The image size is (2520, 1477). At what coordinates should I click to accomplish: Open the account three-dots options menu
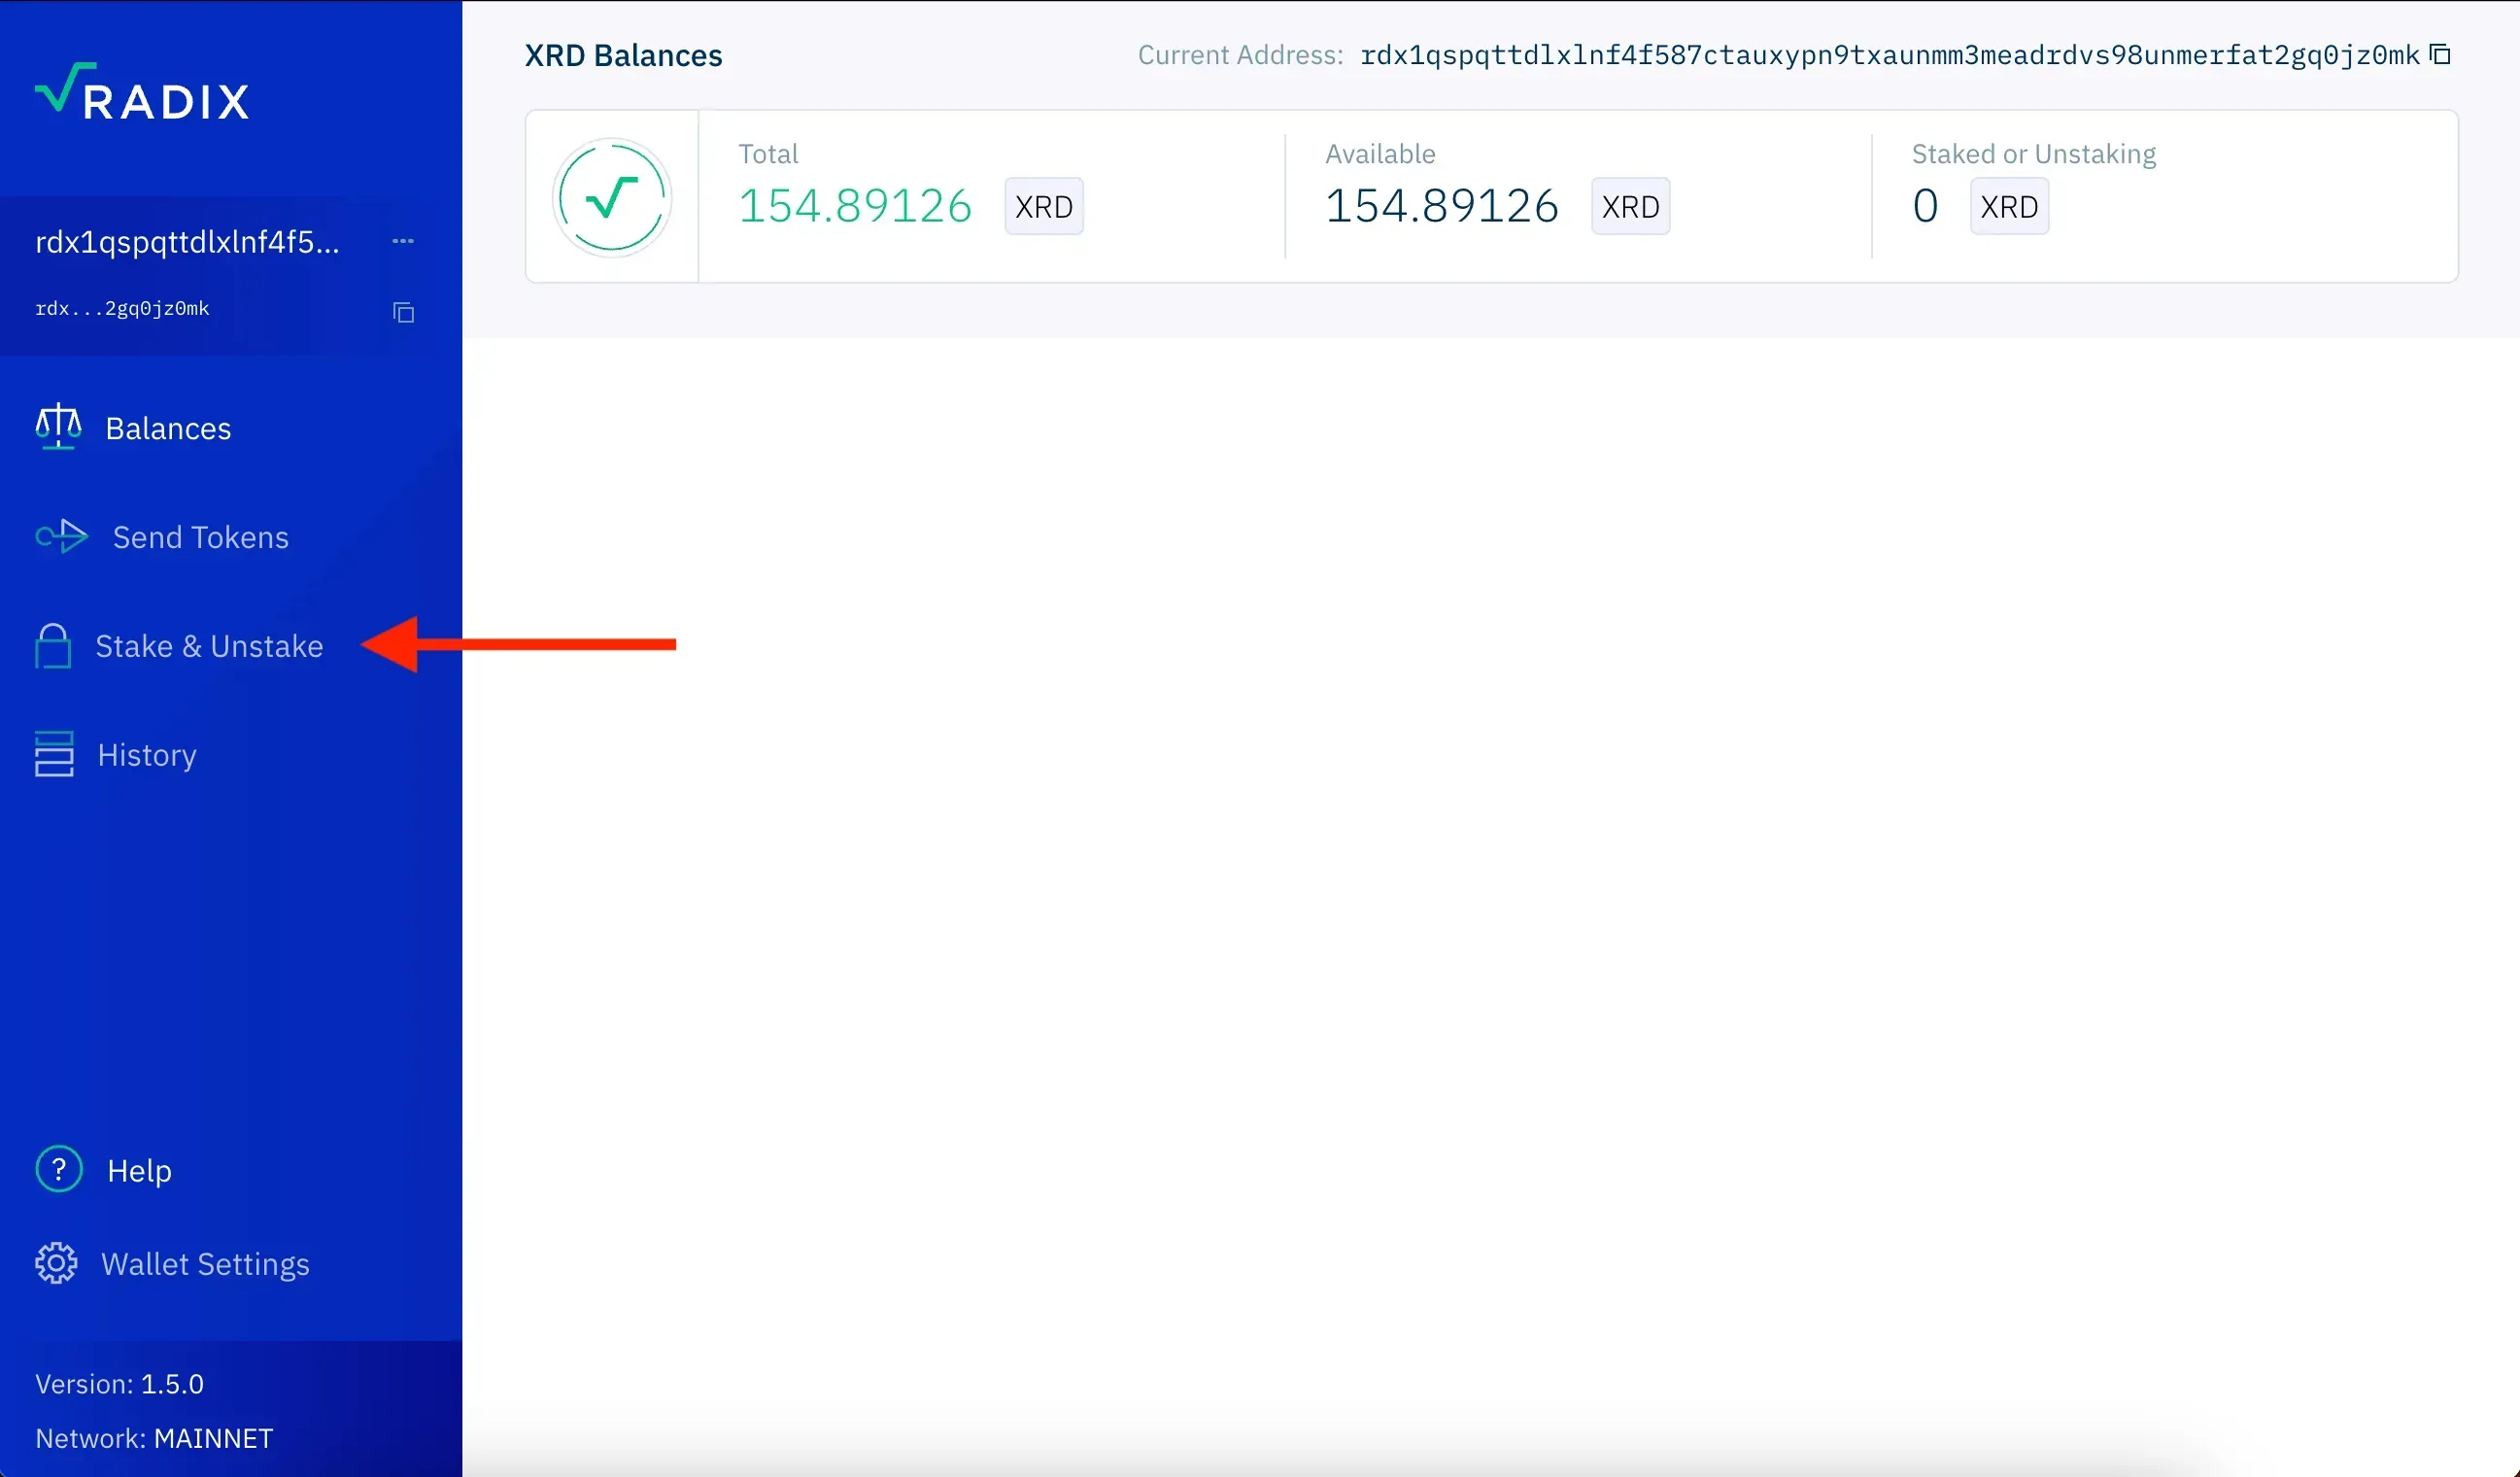point(403,241)
